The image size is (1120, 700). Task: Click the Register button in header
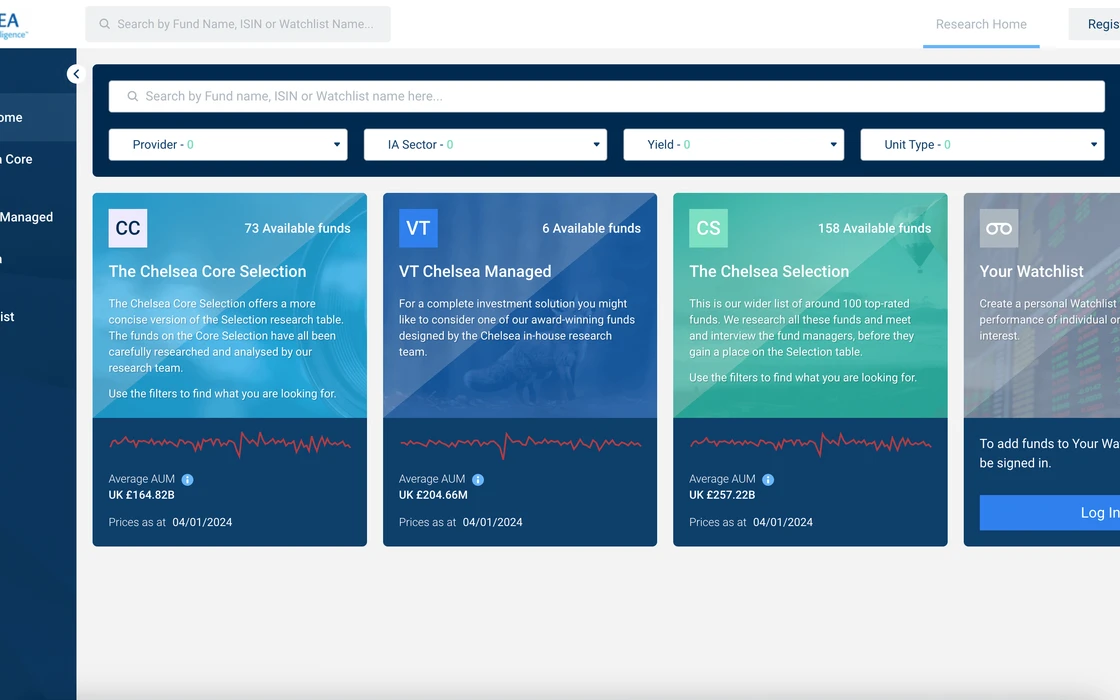coord(1094,24)
